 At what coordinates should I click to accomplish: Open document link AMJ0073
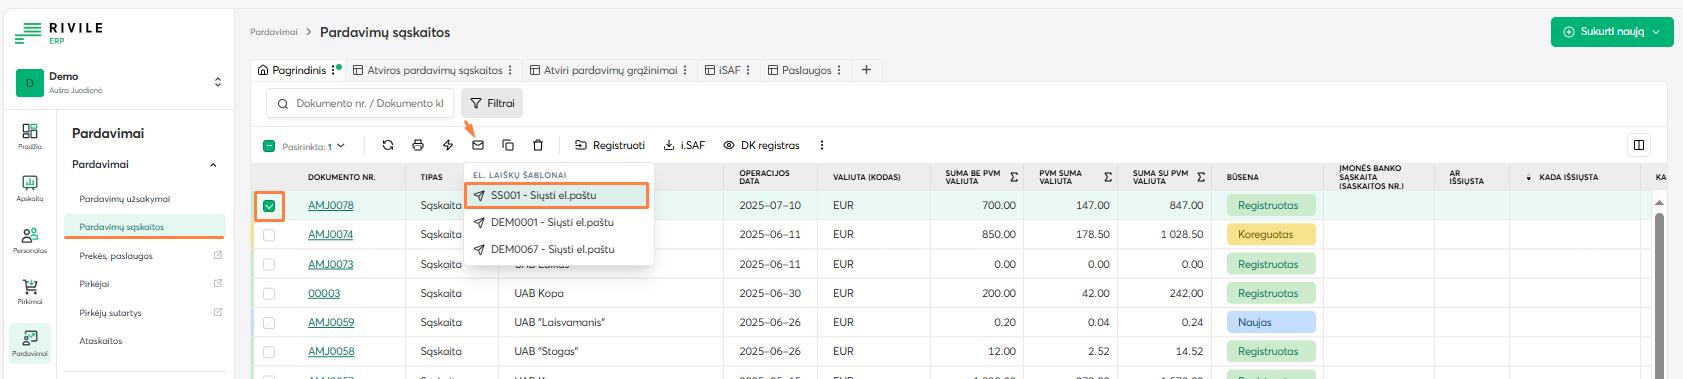pyautogui.click(x=330, y=264)
